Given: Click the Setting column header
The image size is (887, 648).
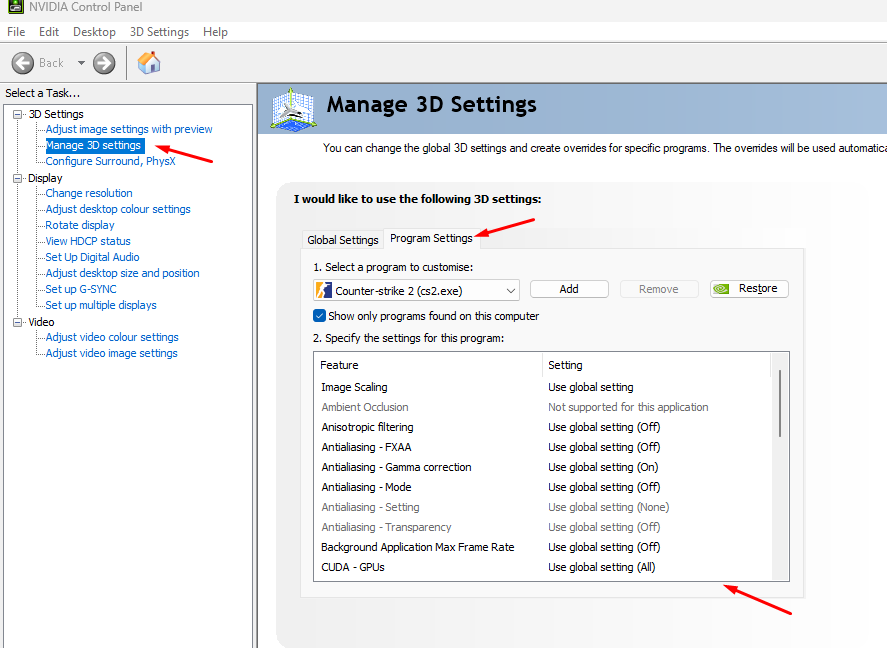Looking at the screenshot, I should (x=656, y=365).
